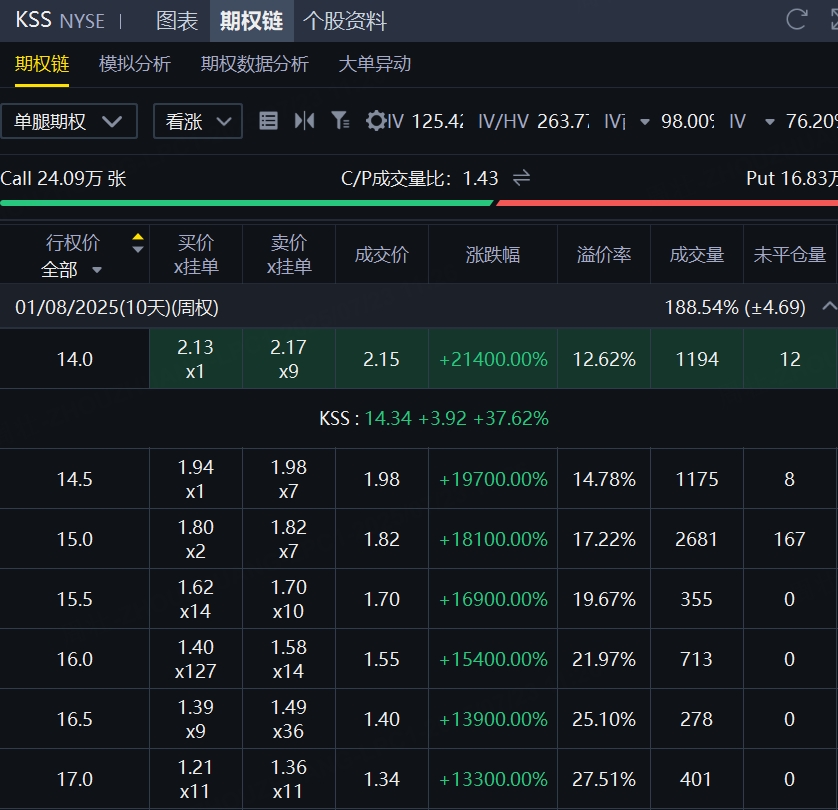Open the 期权数据分析 sub-tab
Viewport: 838px width, 810px height.
click(x=254, y=64)
